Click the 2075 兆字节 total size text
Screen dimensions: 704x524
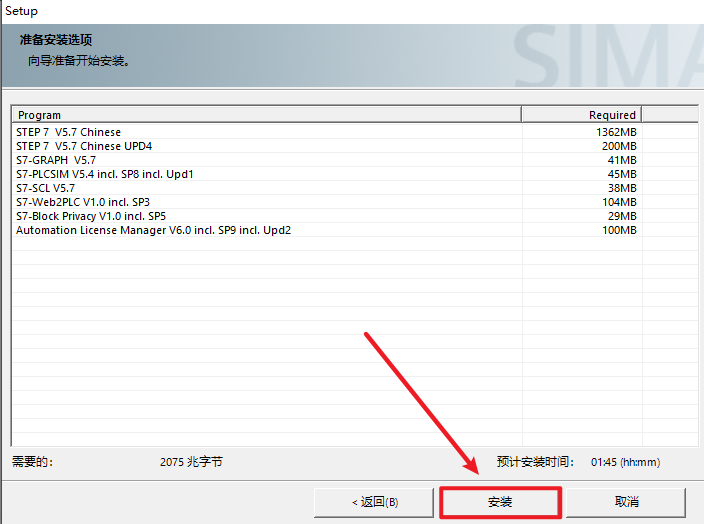tap(191, 462)
